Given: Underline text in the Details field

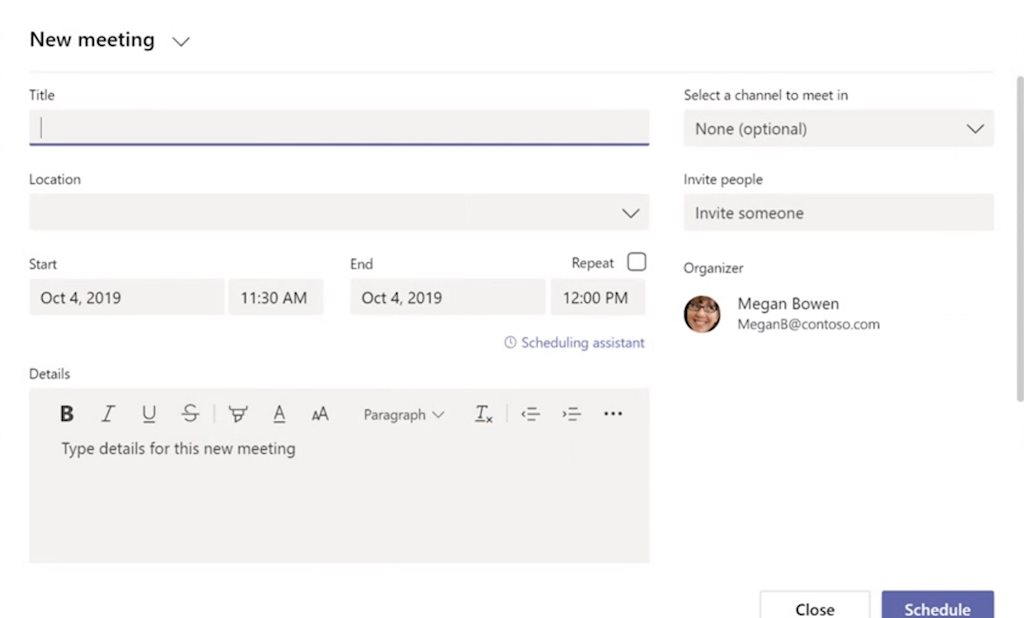Looking at the screenshot, I should pyautogui.click(x=148, y=413).
